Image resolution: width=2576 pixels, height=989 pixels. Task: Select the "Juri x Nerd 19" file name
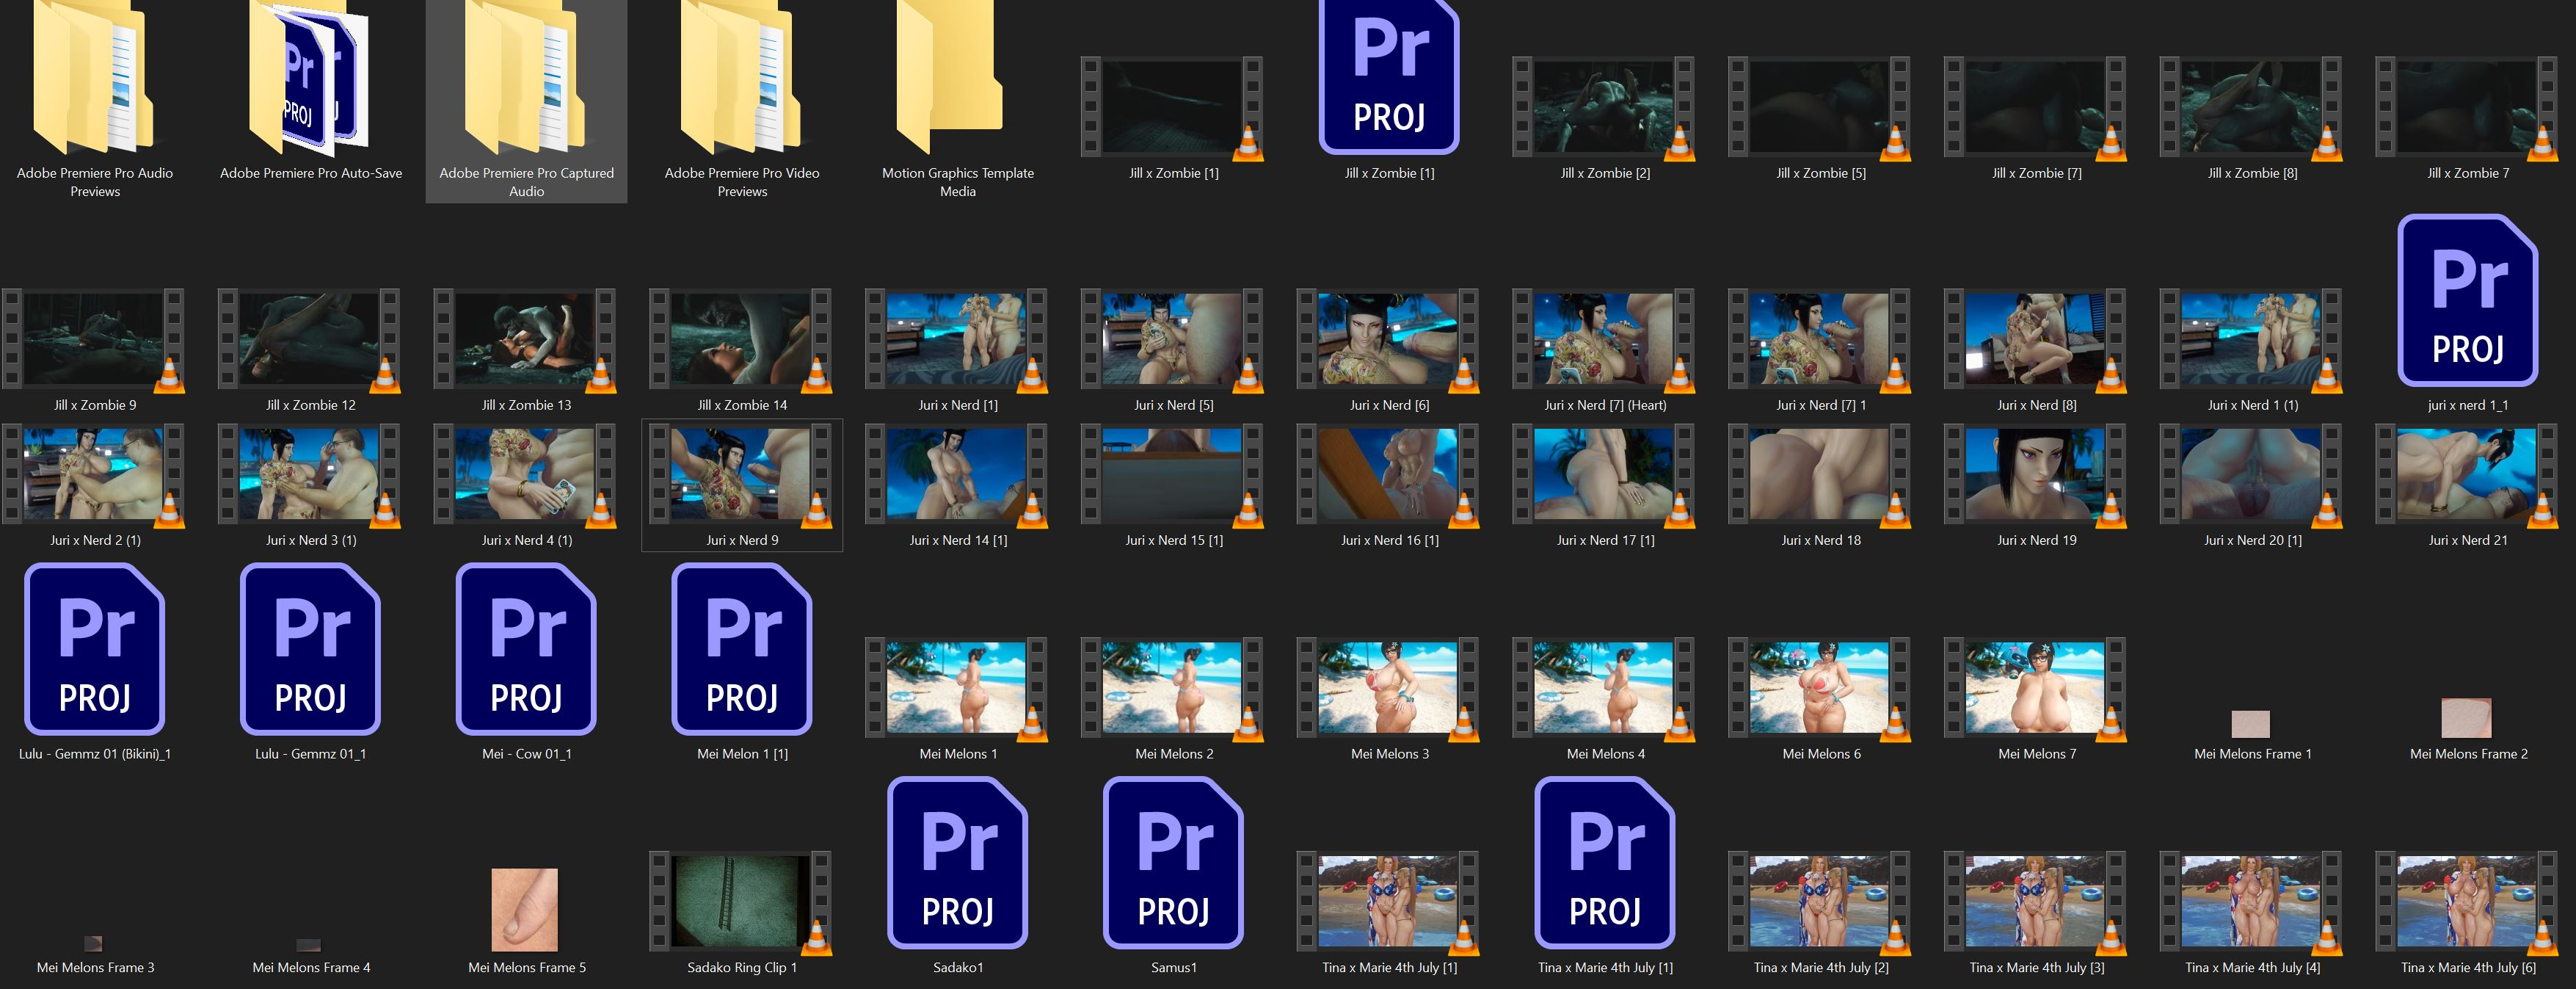click(2037, 540)
